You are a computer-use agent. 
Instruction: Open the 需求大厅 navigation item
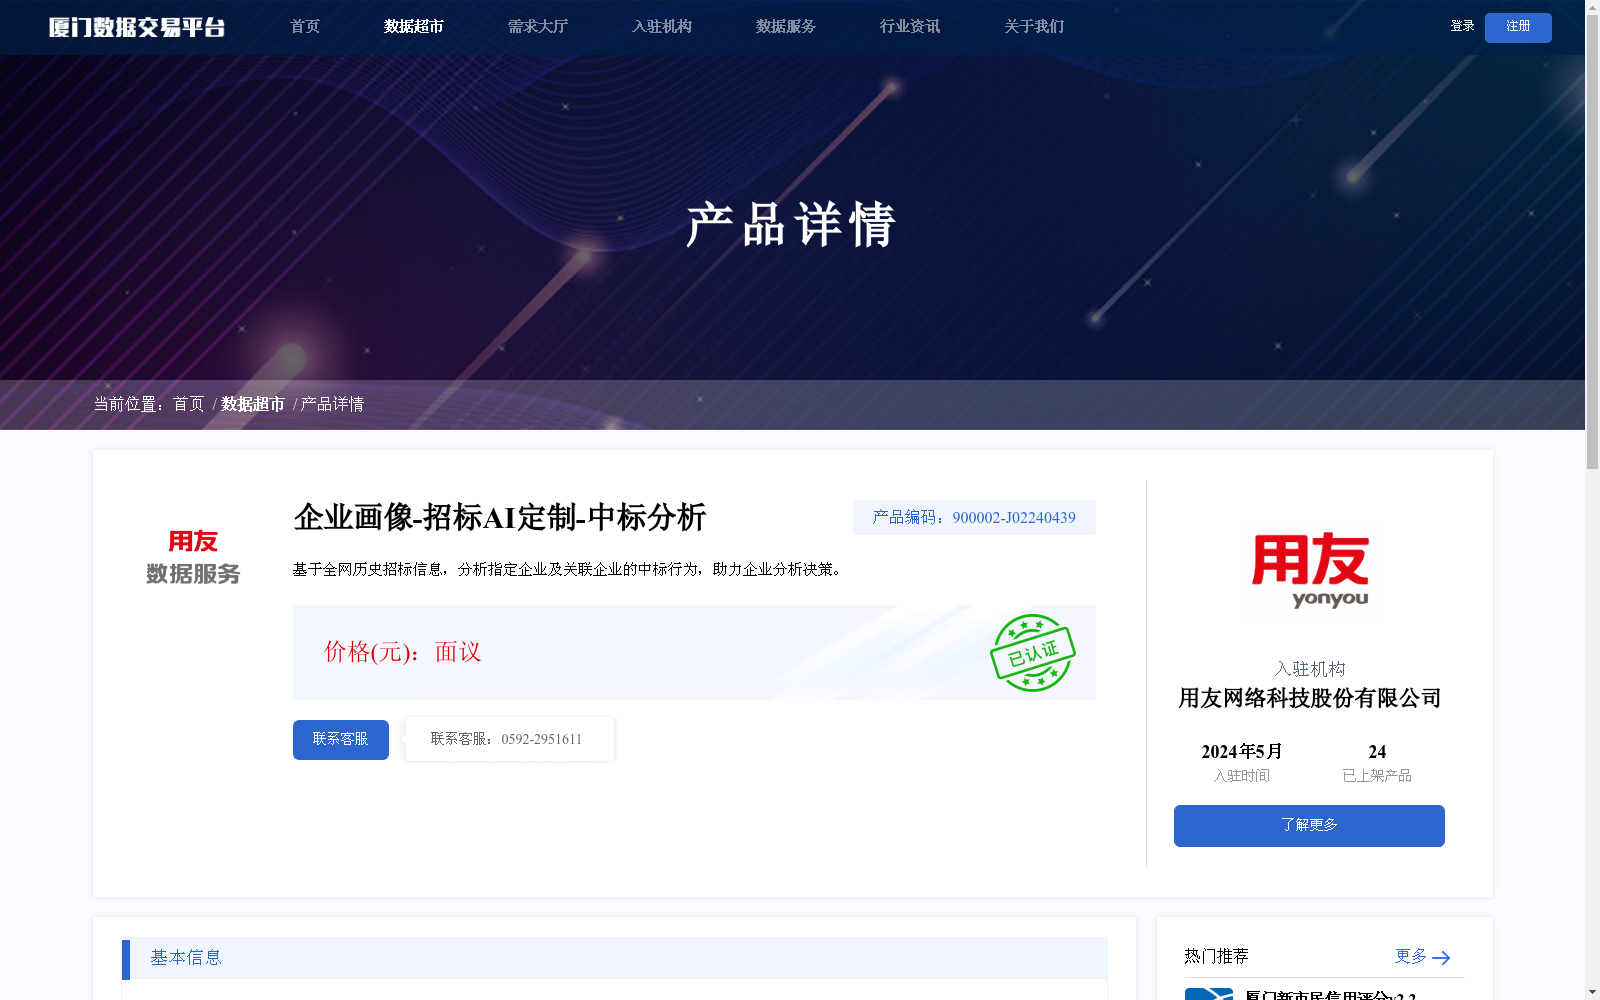538,27
